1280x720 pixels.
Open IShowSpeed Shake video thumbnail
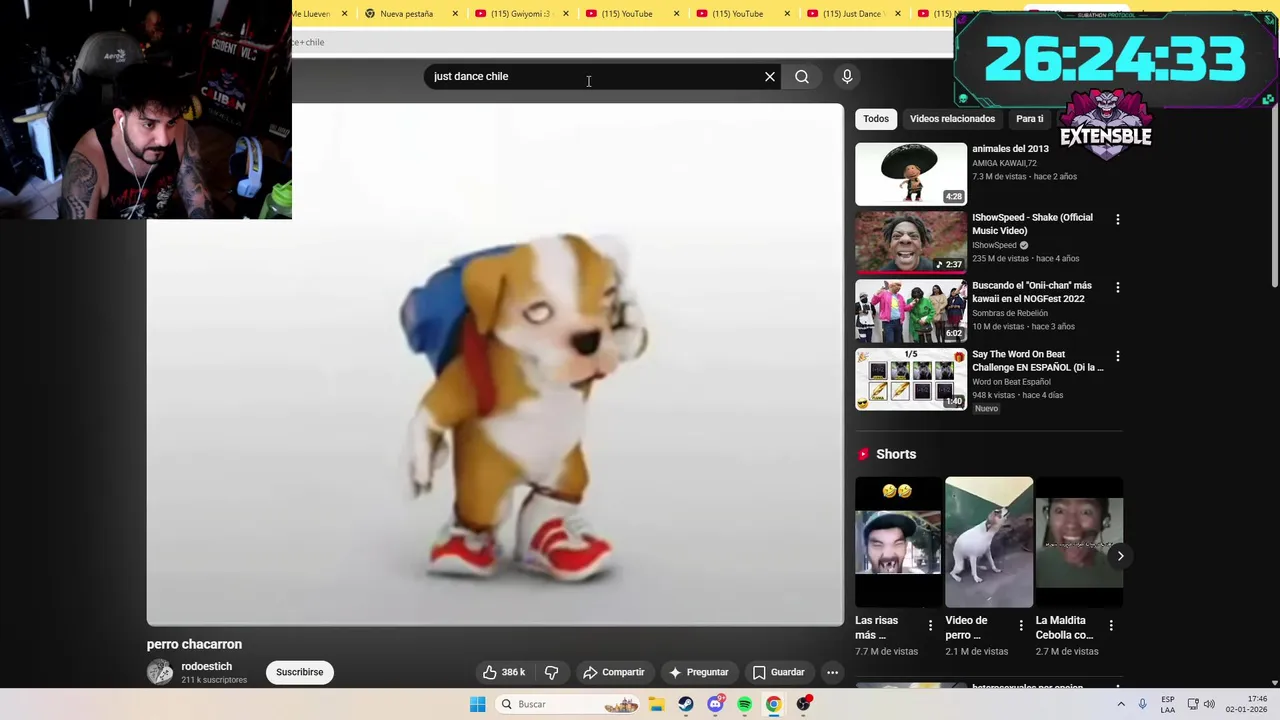(911, 242)
